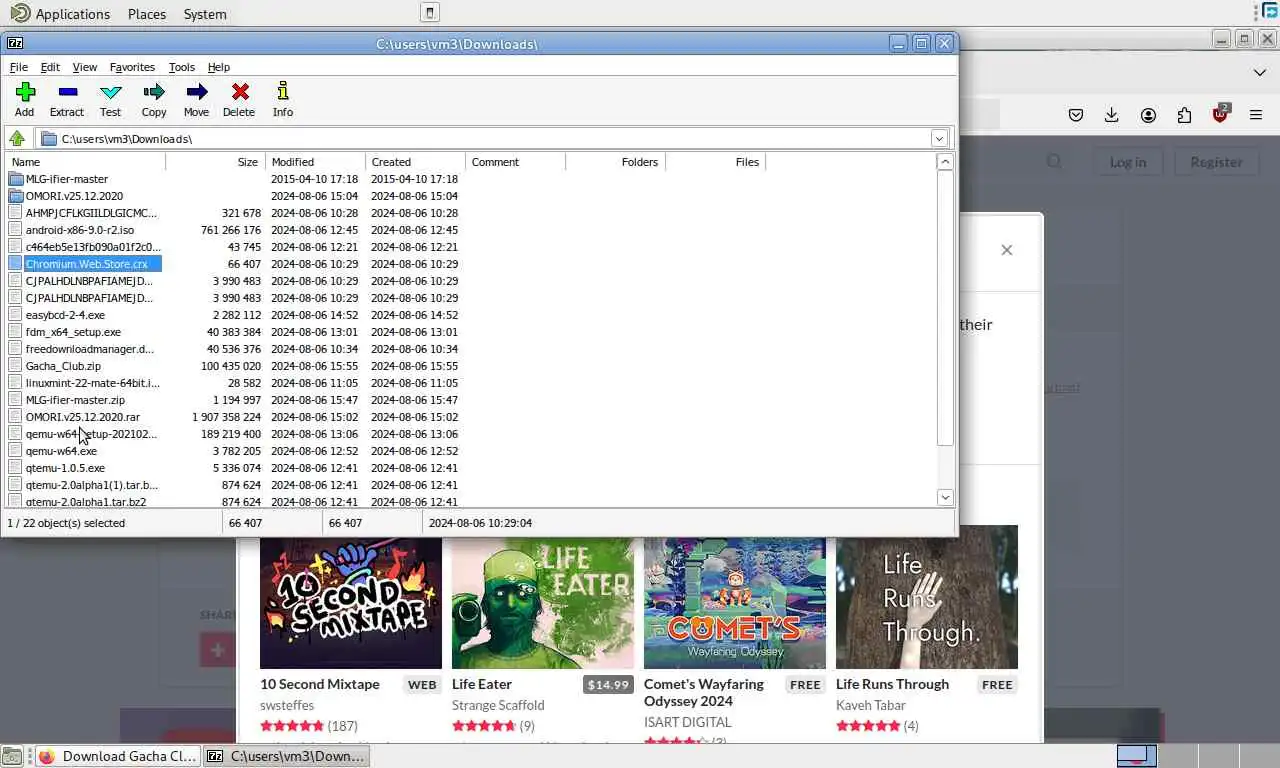The width and height of the screenshot is (1280, 768).
Task: Click file list scrollbar up arrow
Action: click(945, 162)
